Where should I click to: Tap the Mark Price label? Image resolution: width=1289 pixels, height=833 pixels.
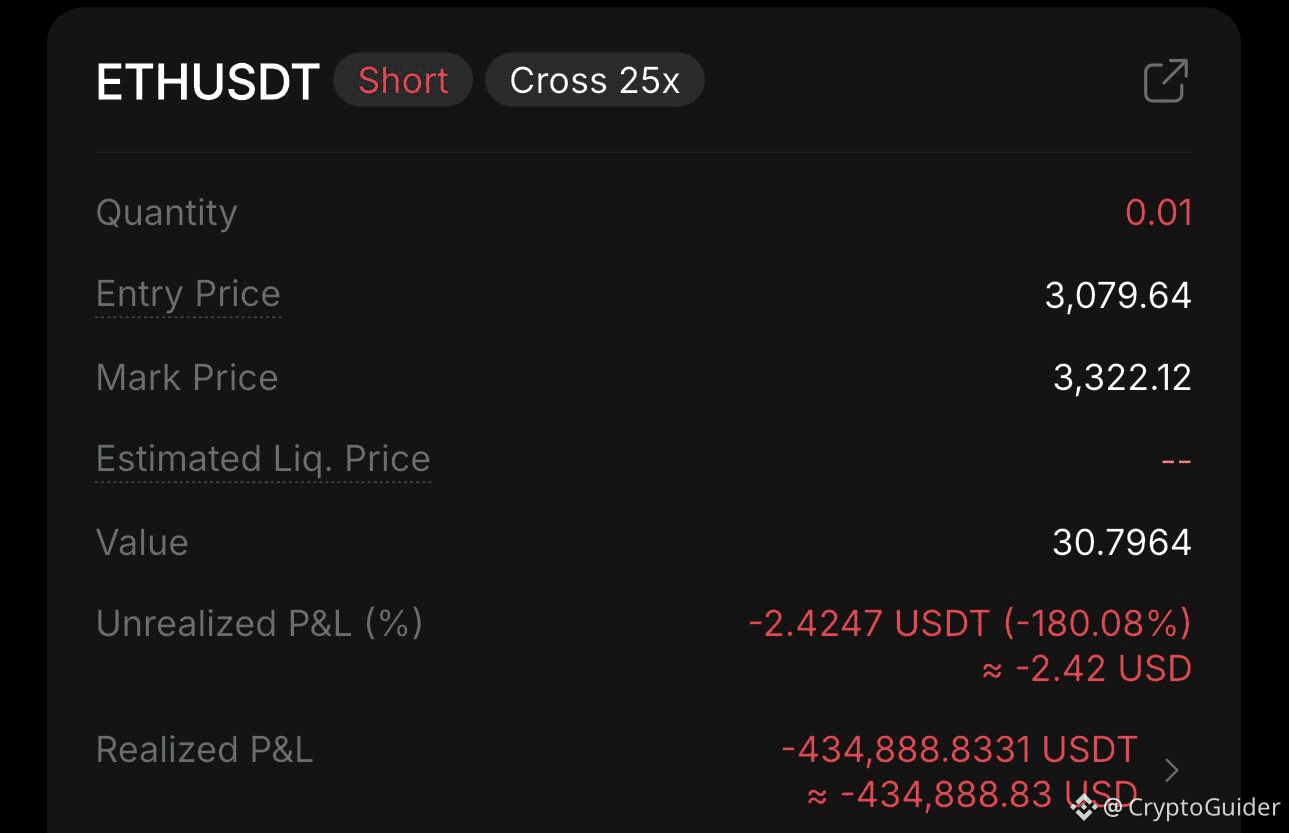click(x=187, y=378)
